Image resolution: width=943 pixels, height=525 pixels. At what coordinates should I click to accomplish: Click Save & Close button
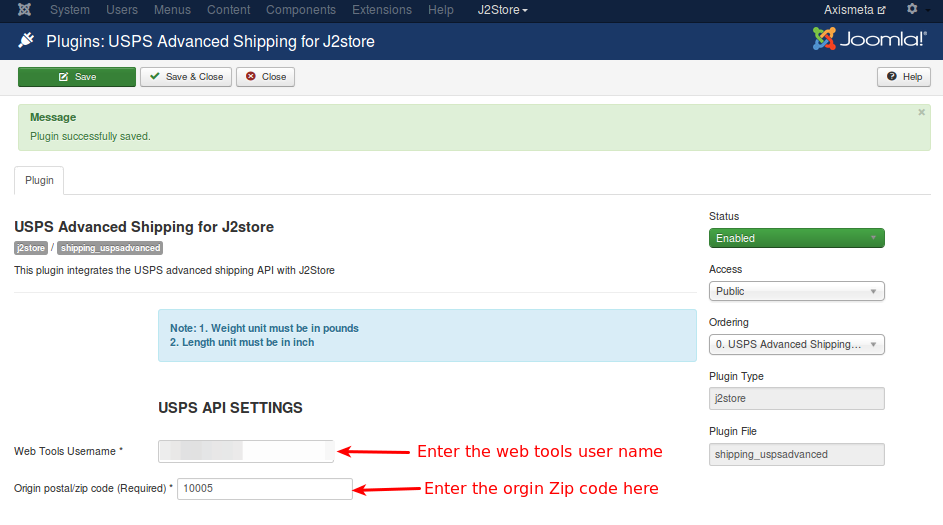(186, 77)
